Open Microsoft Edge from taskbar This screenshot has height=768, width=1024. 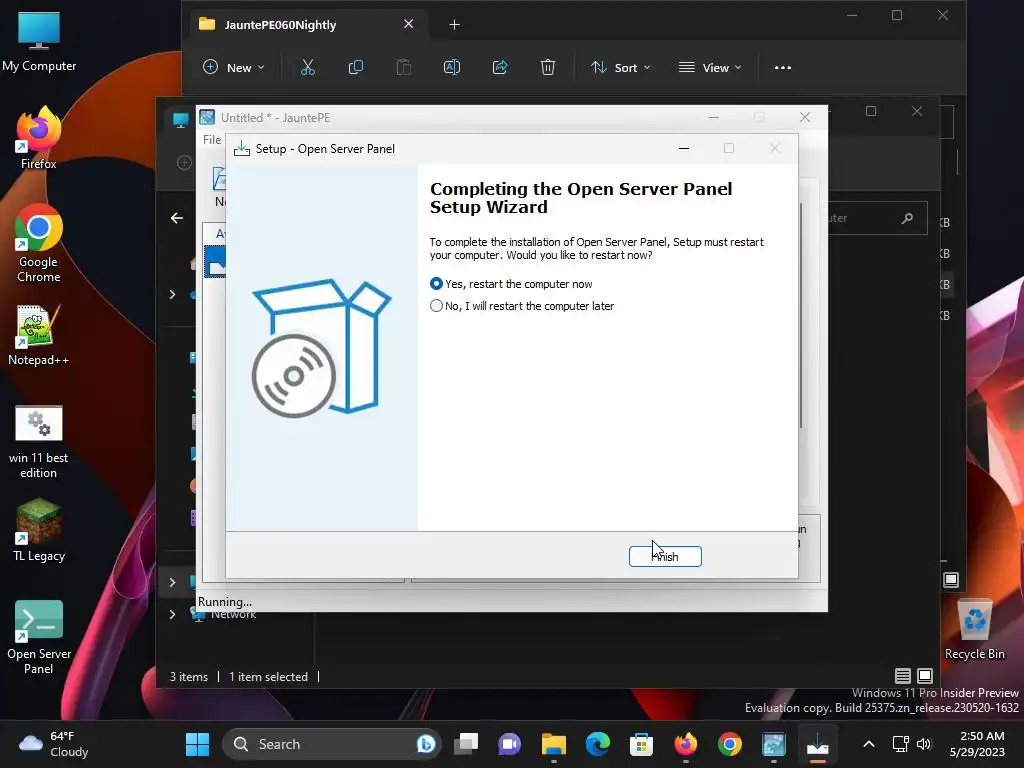(x=598, y=744)
